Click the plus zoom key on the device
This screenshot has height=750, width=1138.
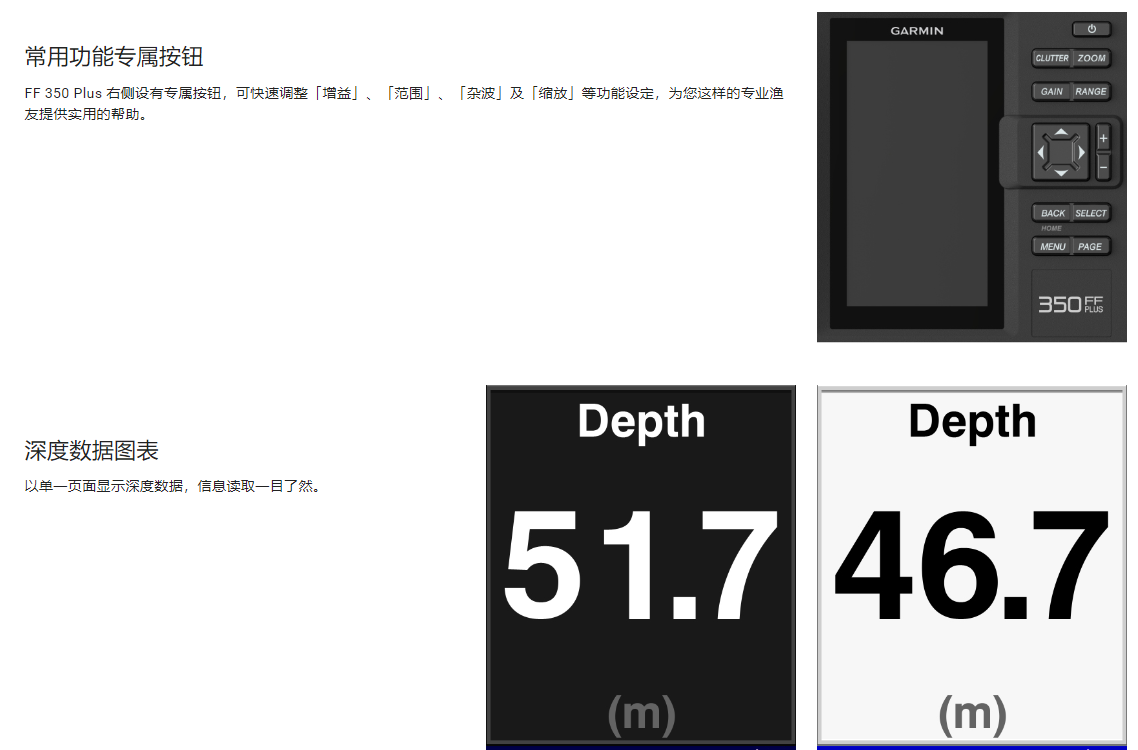[x=1103, y=138]
